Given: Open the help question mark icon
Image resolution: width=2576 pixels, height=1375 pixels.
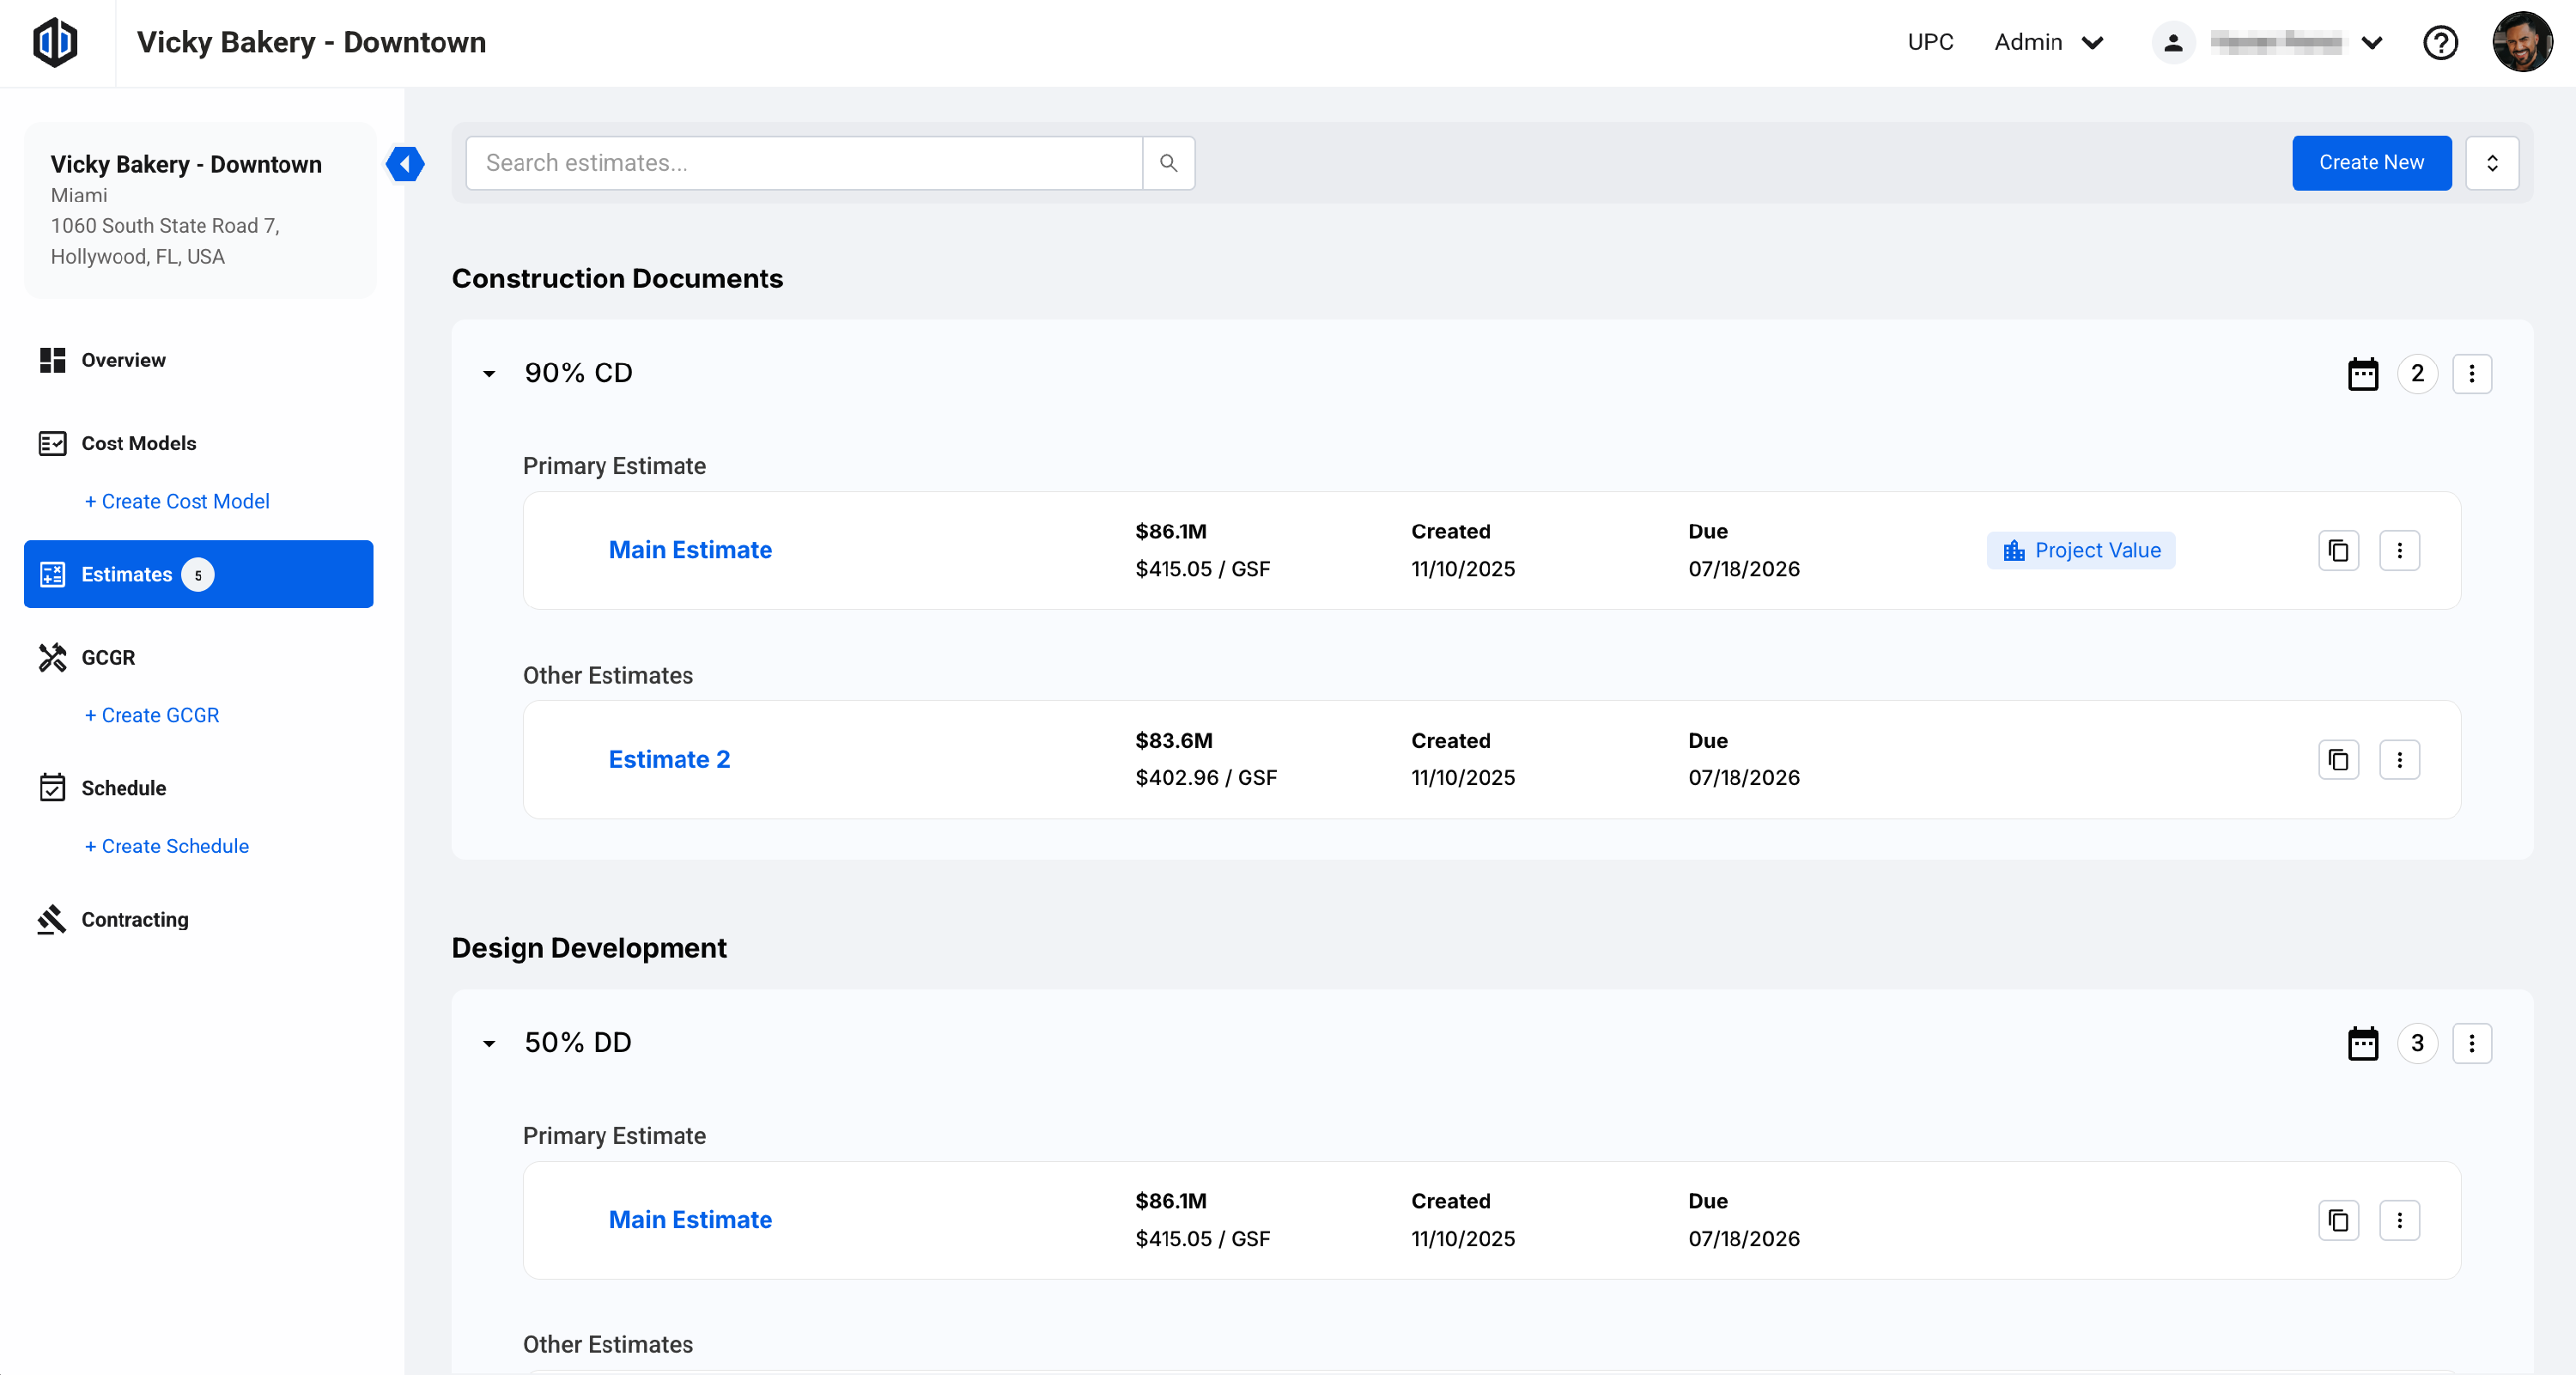Looking at the screenshot, I should tap(2440, 42).
